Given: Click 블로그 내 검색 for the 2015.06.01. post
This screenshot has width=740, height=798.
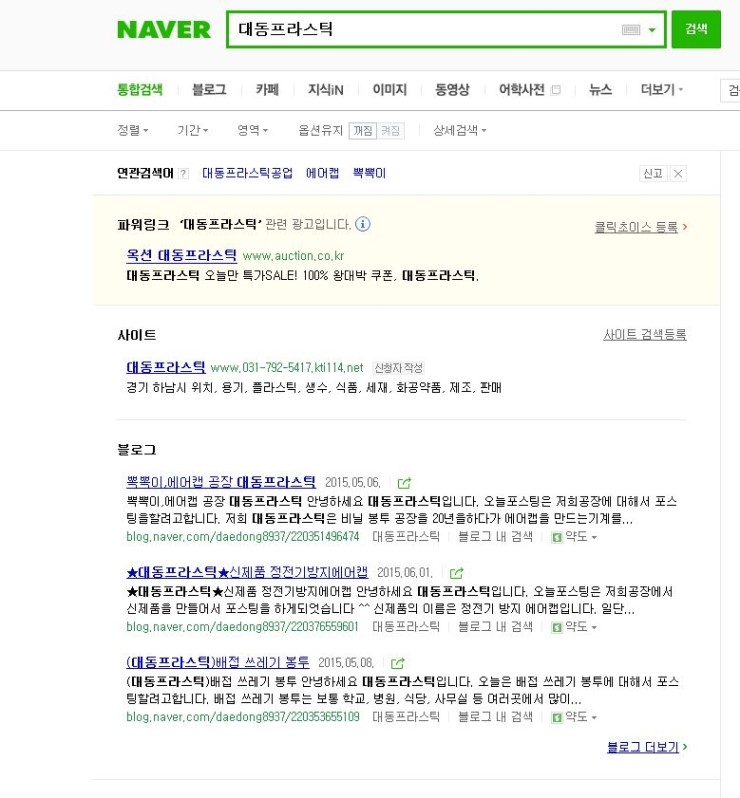Looking at the screenshot, I should [495, 626].
